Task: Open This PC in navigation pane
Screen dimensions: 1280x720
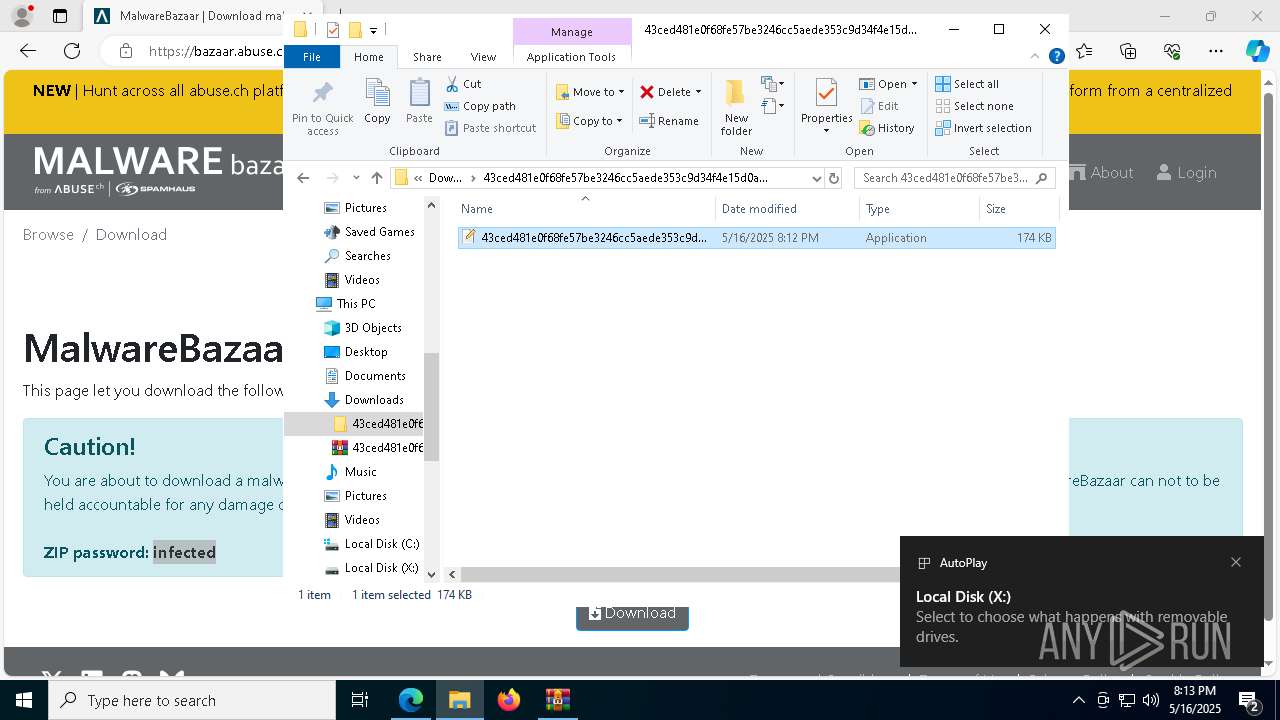Action: coord(346,304)
